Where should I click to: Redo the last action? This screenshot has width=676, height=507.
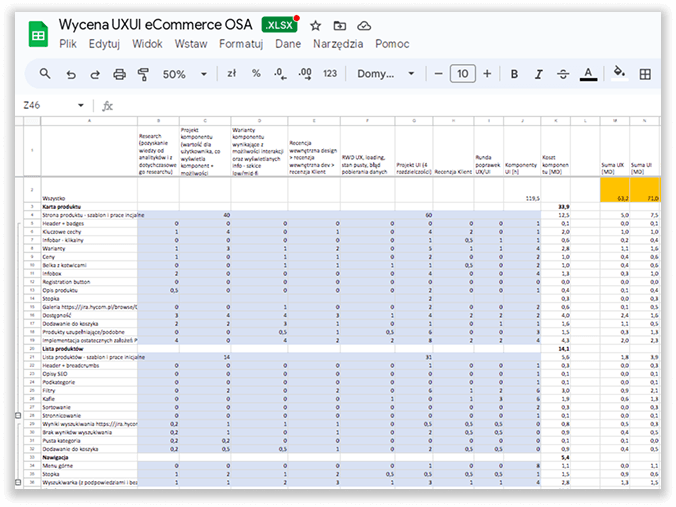[x=95, y=74]
